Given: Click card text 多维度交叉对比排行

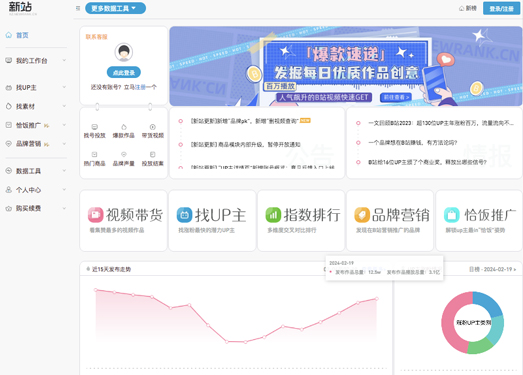Looking at the screenshot, I should click(x=292, y=230).
